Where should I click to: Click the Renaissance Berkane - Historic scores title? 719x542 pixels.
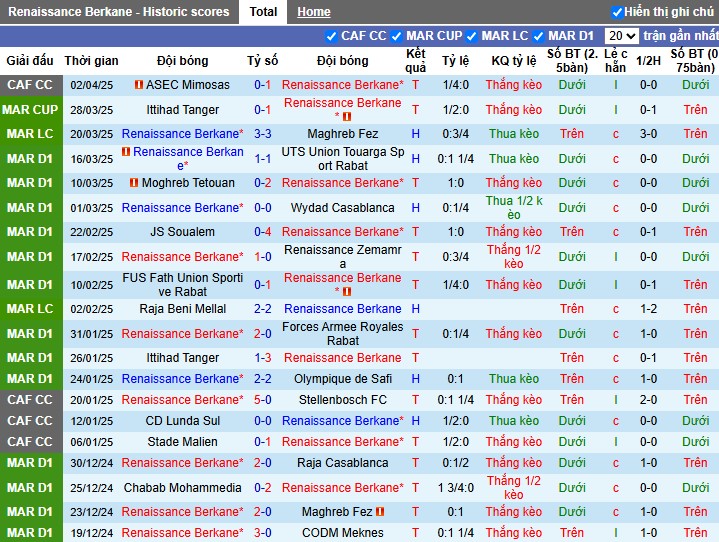pyautogui.click(x=119, y=11)
